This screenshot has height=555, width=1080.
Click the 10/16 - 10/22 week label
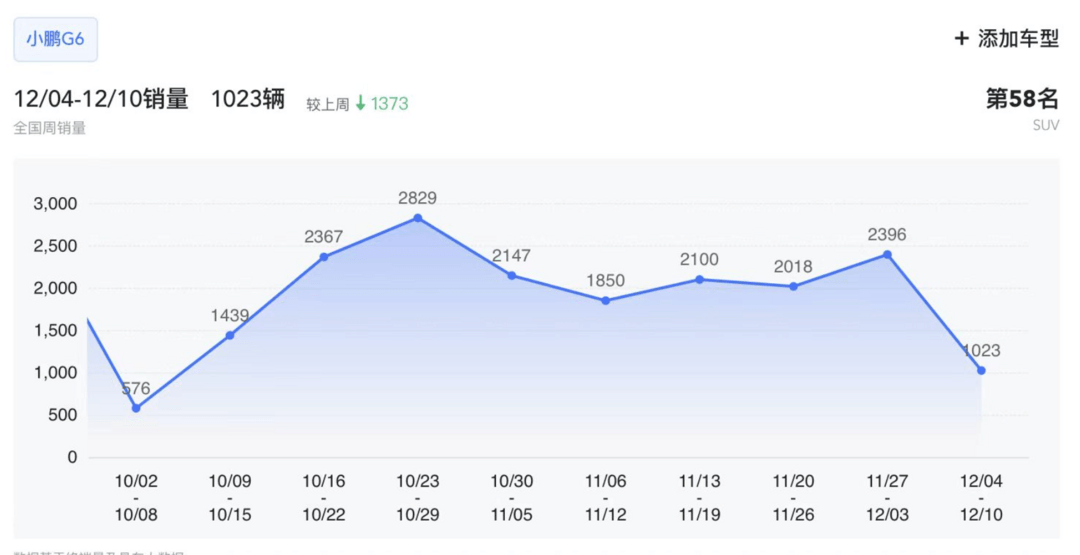[x=324, y=498]
